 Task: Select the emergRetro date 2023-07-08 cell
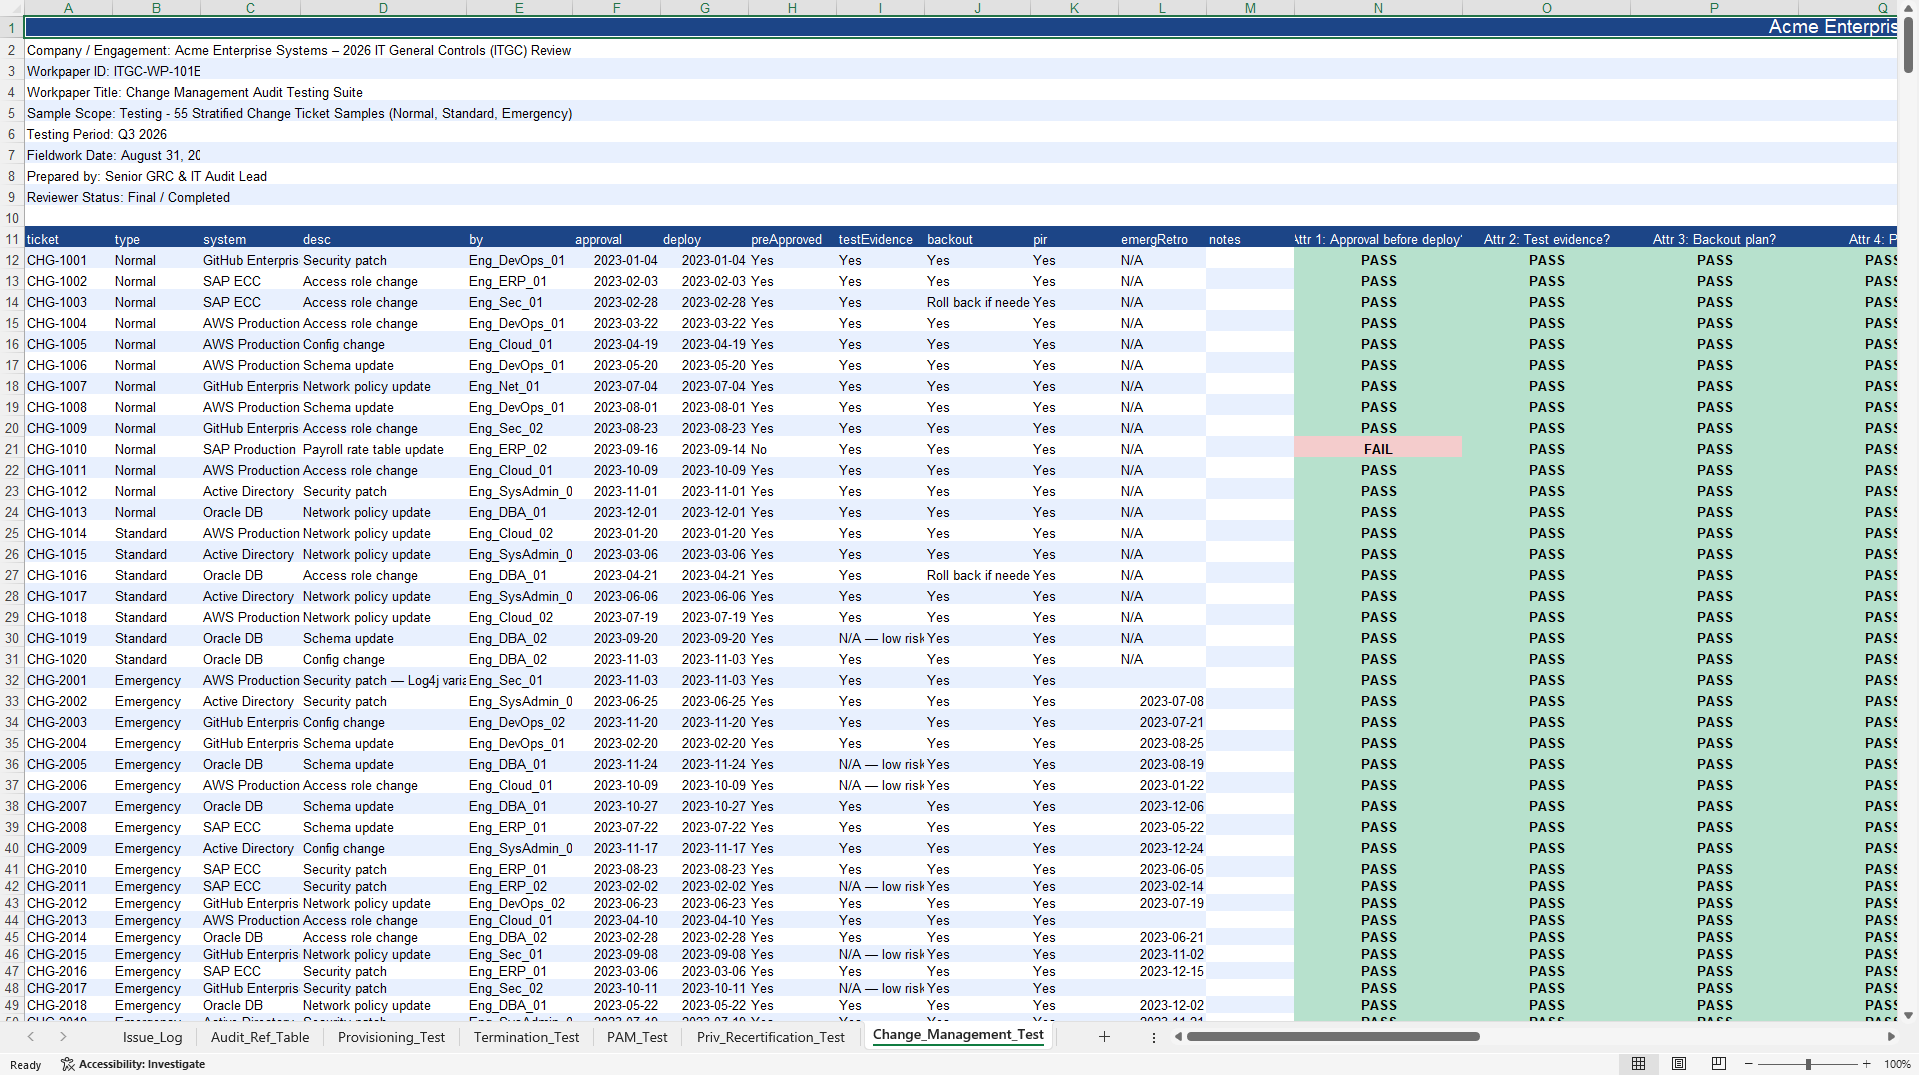click(x=1162, y=701)
